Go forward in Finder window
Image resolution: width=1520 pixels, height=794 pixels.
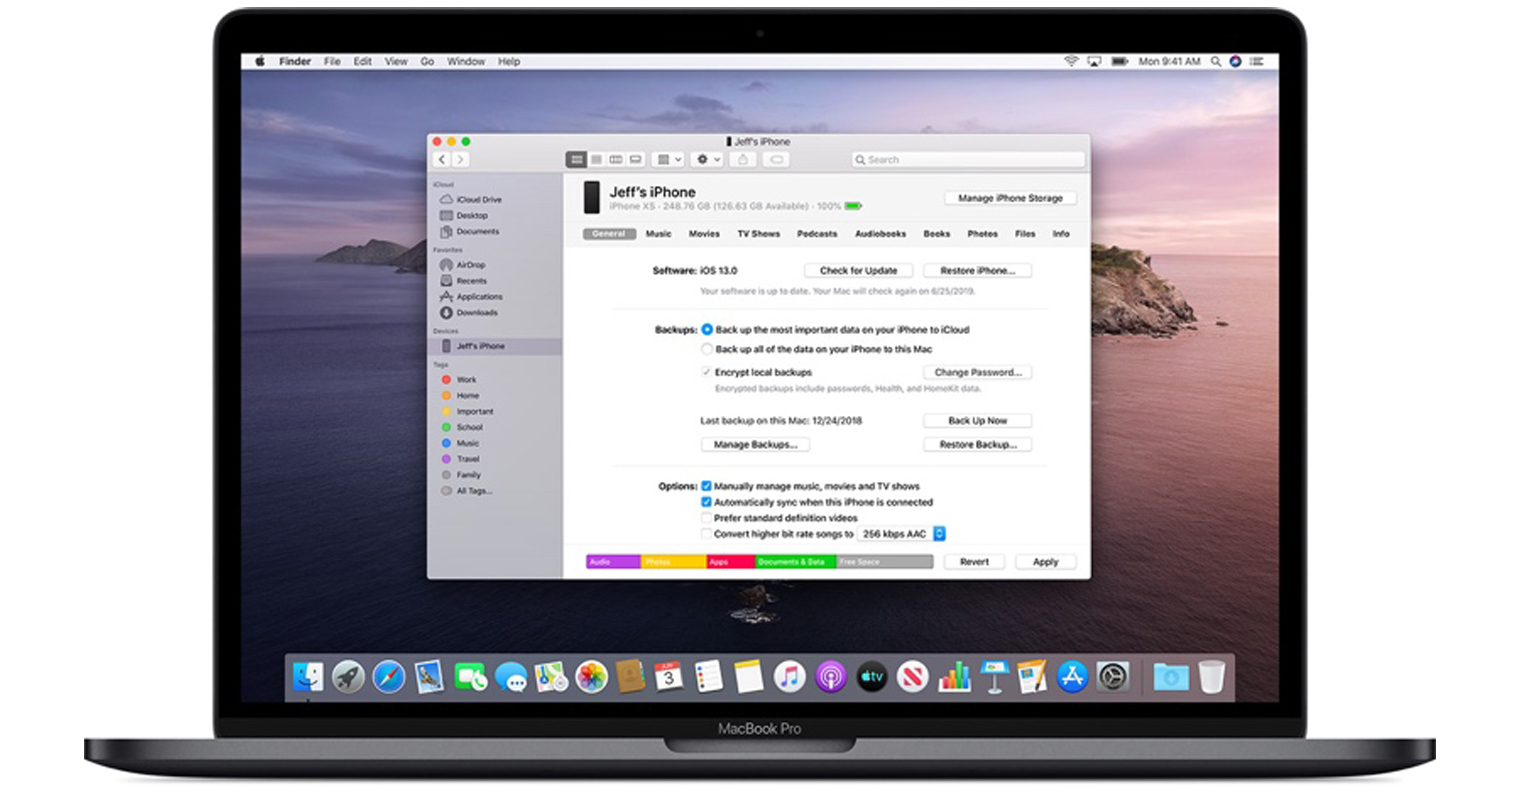[x=460, y=160]
